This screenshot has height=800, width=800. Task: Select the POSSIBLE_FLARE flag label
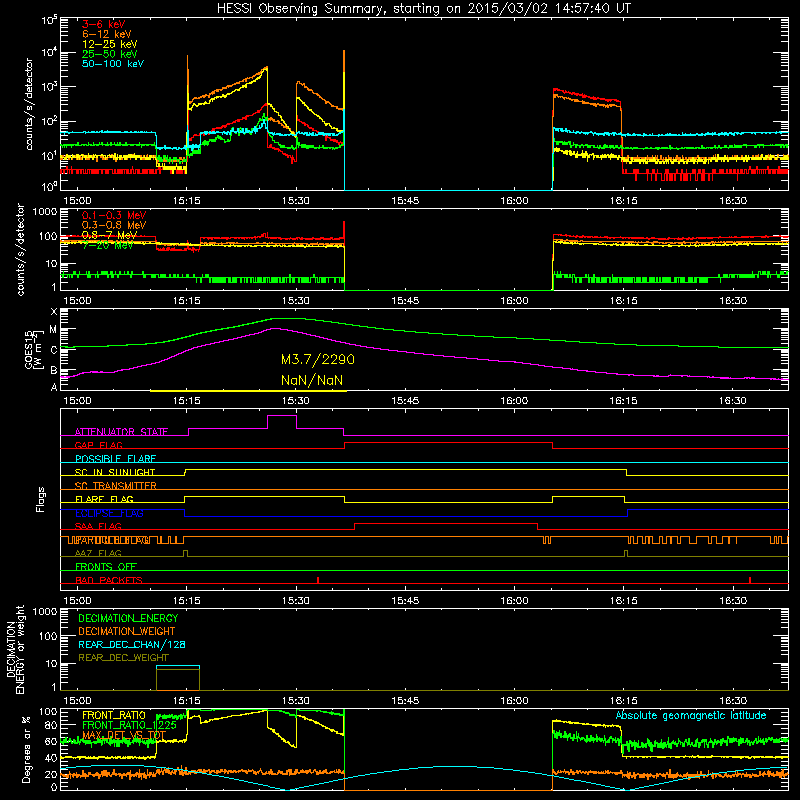point(115,459)
